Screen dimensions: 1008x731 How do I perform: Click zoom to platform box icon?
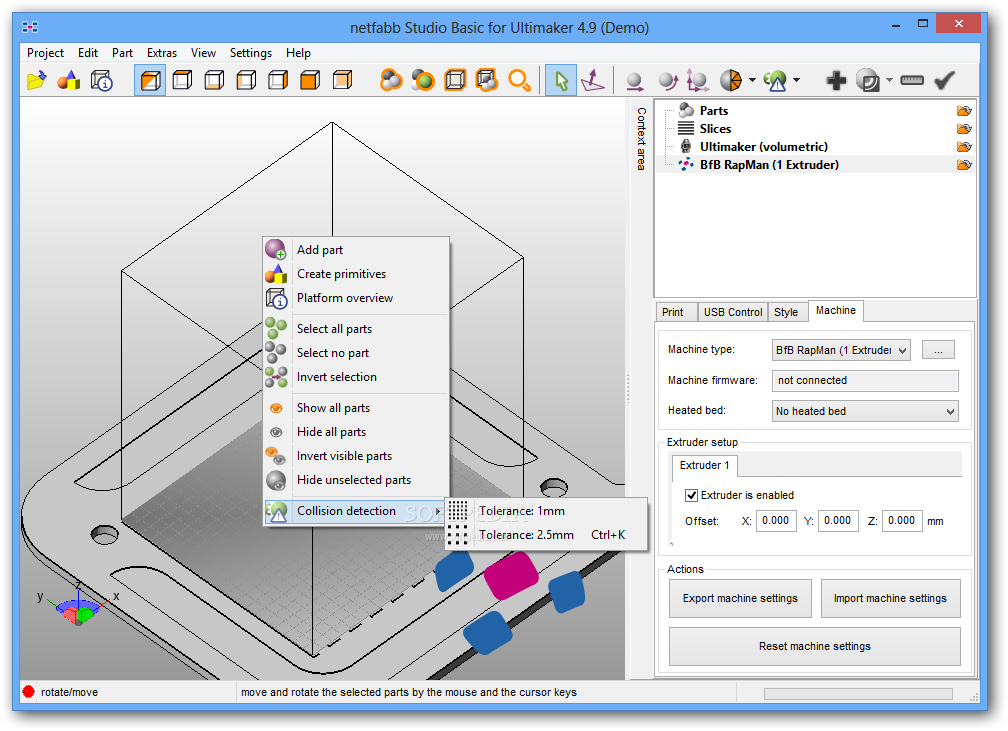455,80
